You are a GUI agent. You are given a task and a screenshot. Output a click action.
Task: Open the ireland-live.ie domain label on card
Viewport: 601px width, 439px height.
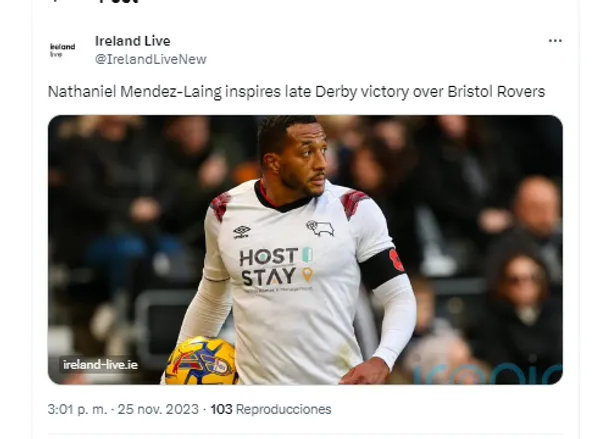pos(100,365)
